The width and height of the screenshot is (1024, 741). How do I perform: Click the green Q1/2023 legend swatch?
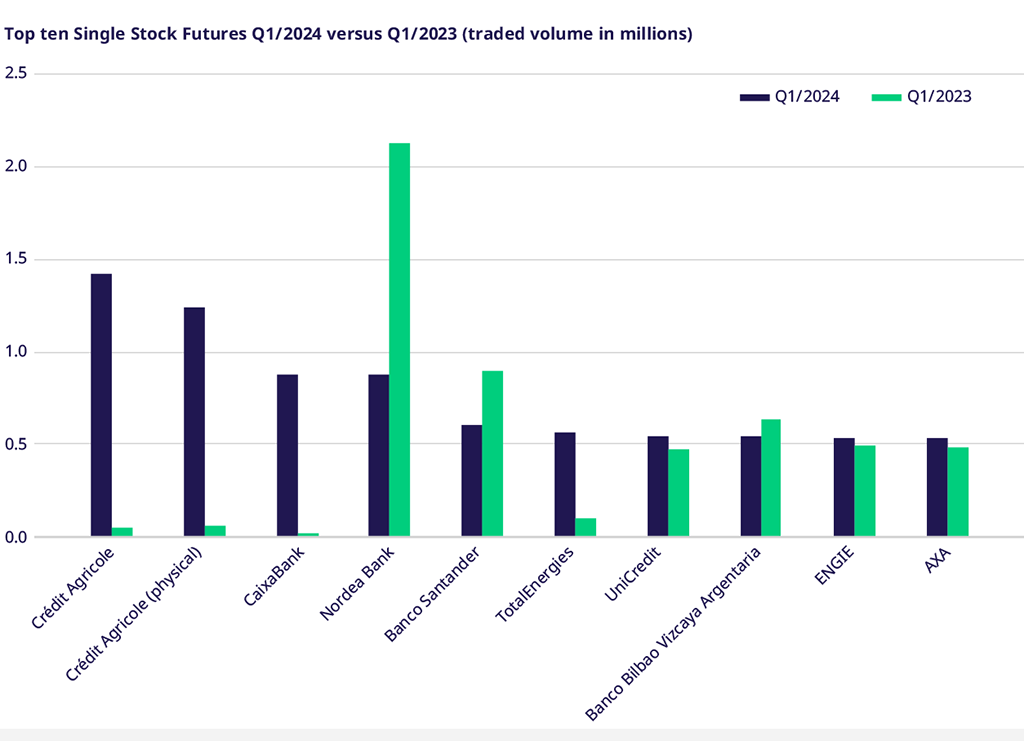(x=886, y=97)
